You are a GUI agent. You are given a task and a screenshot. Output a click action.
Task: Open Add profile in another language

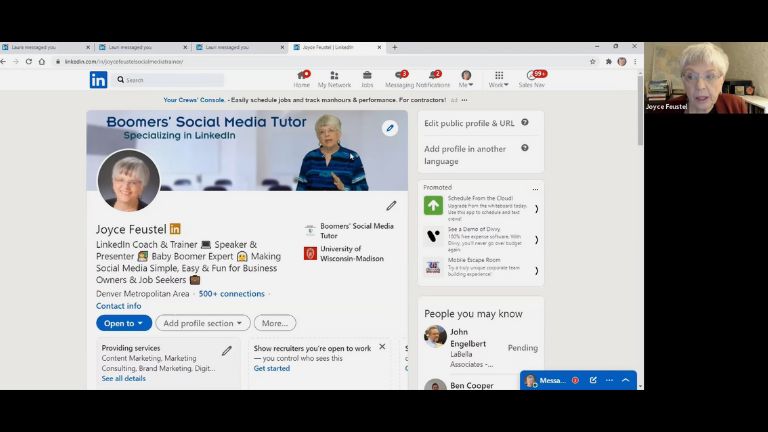pos(465,155)
